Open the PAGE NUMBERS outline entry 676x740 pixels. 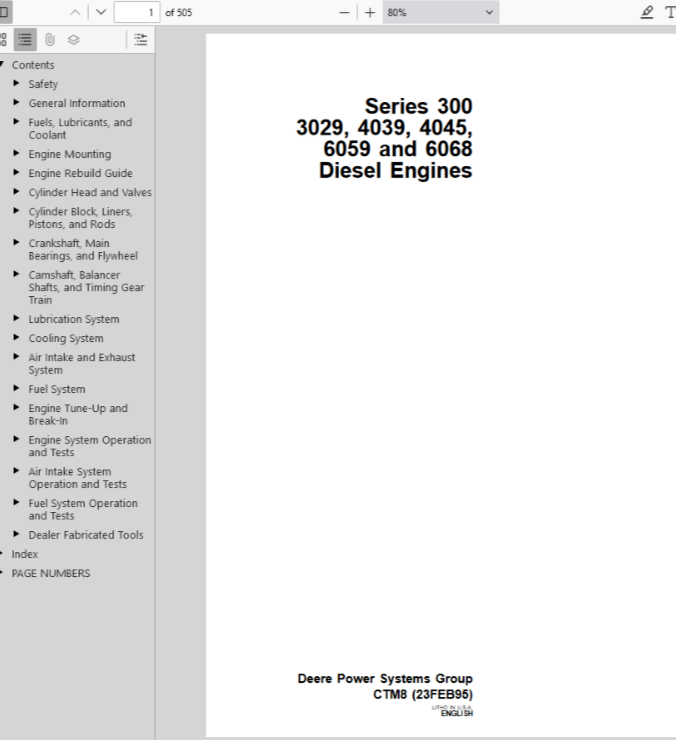click(51, 573)
